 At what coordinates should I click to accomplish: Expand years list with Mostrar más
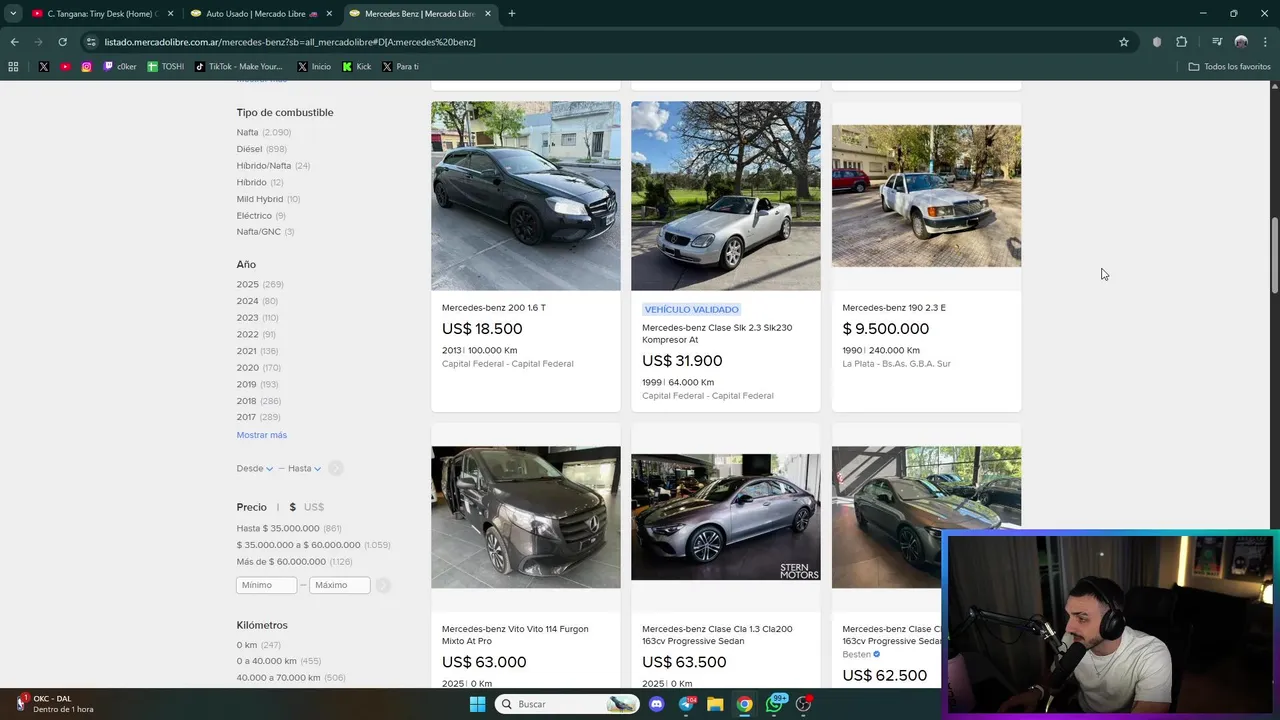(x=262, y=435)
